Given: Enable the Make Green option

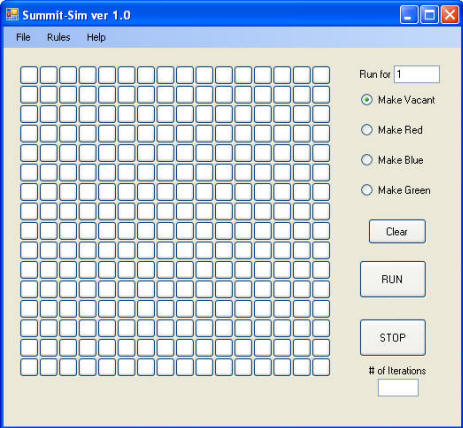Looking at the screenshot, I should tap(367, 190).
